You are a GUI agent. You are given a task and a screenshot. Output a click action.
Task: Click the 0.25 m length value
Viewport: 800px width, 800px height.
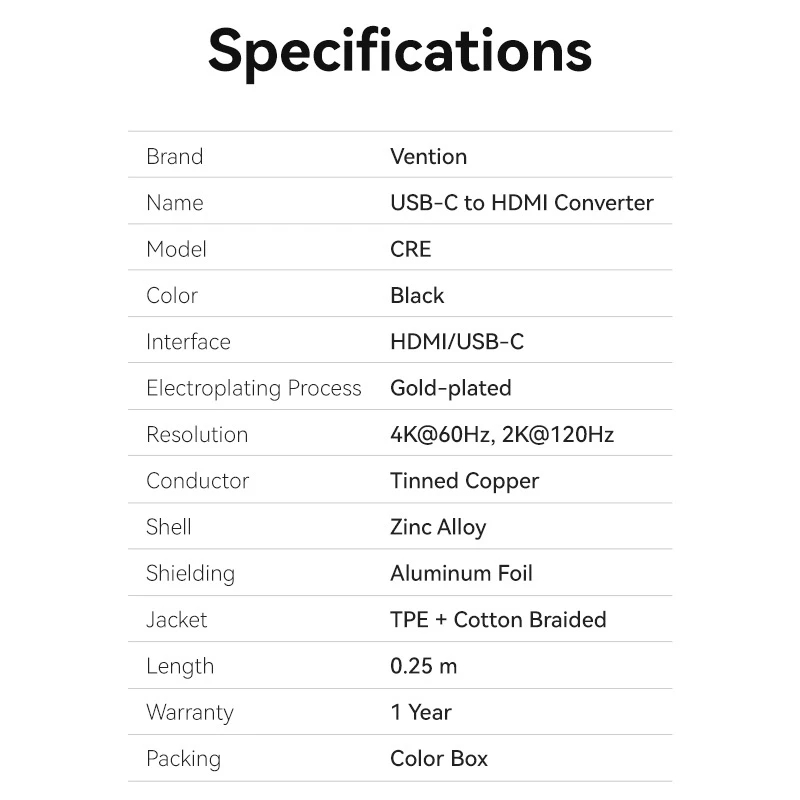pos(423,666)
